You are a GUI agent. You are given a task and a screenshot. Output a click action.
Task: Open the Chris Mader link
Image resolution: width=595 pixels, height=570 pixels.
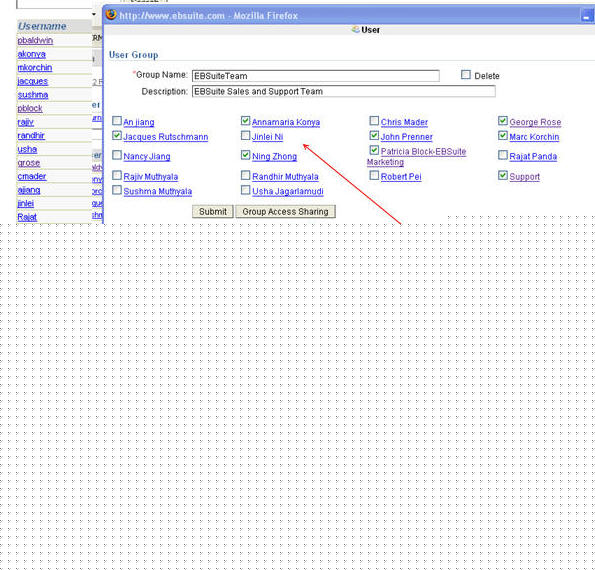[x=404, y=122]
